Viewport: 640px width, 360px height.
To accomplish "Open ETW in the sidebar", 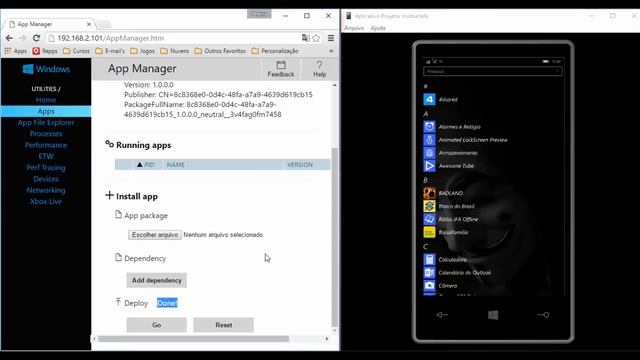I will click(x=46, y=156).
